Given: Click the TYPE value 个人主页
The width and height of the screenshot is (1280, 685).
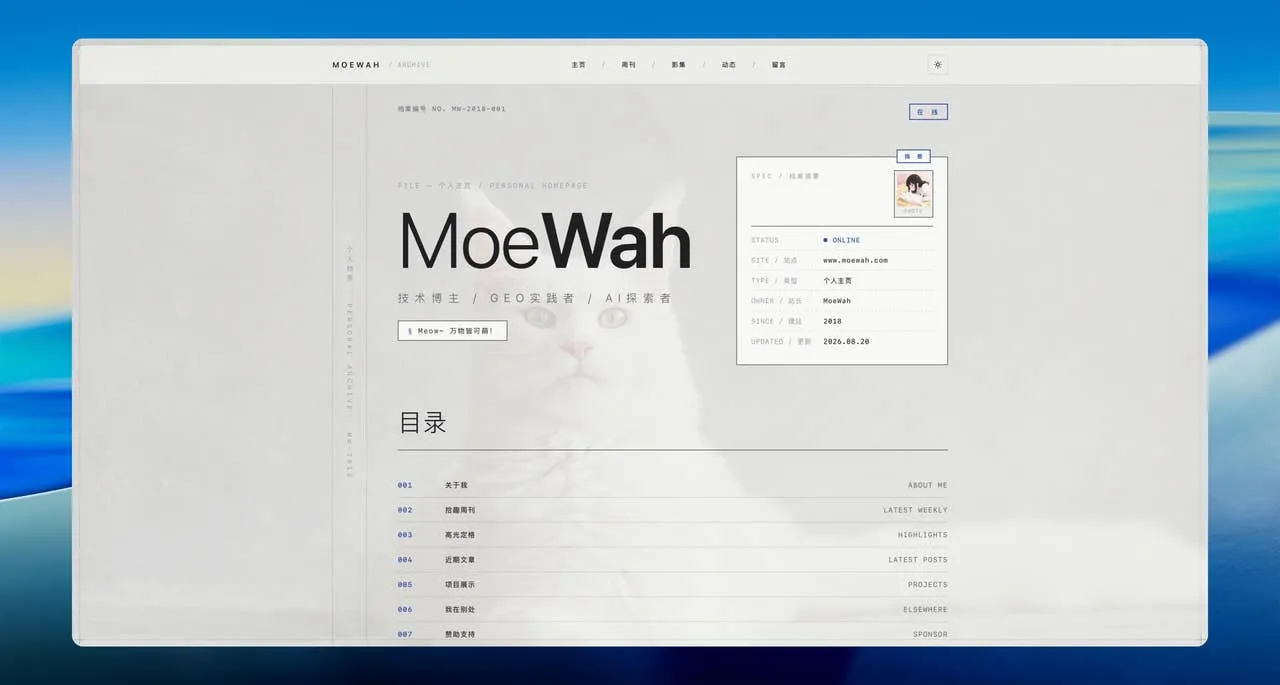Looking at the screenshot, I should (837, 281).
